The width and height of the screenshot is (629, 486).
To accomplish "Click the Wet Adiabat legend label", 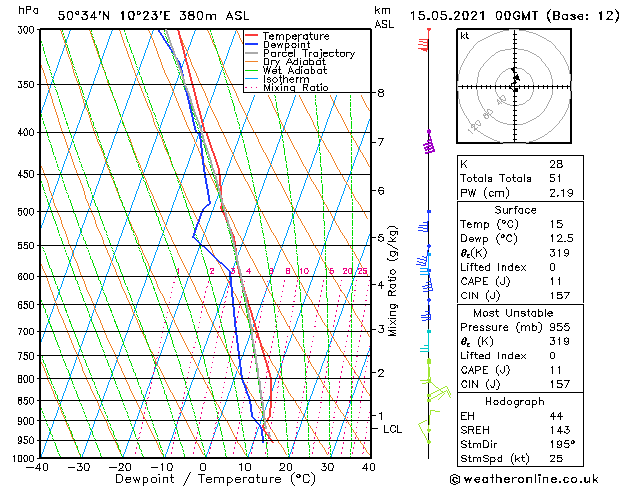I will tap(295, 71).
